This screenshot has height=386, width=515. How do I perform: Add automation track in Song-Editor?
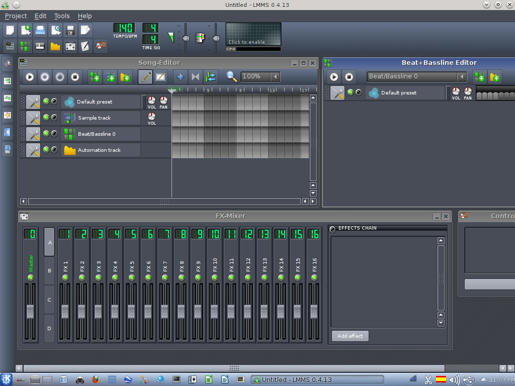(x=125, y=77)
